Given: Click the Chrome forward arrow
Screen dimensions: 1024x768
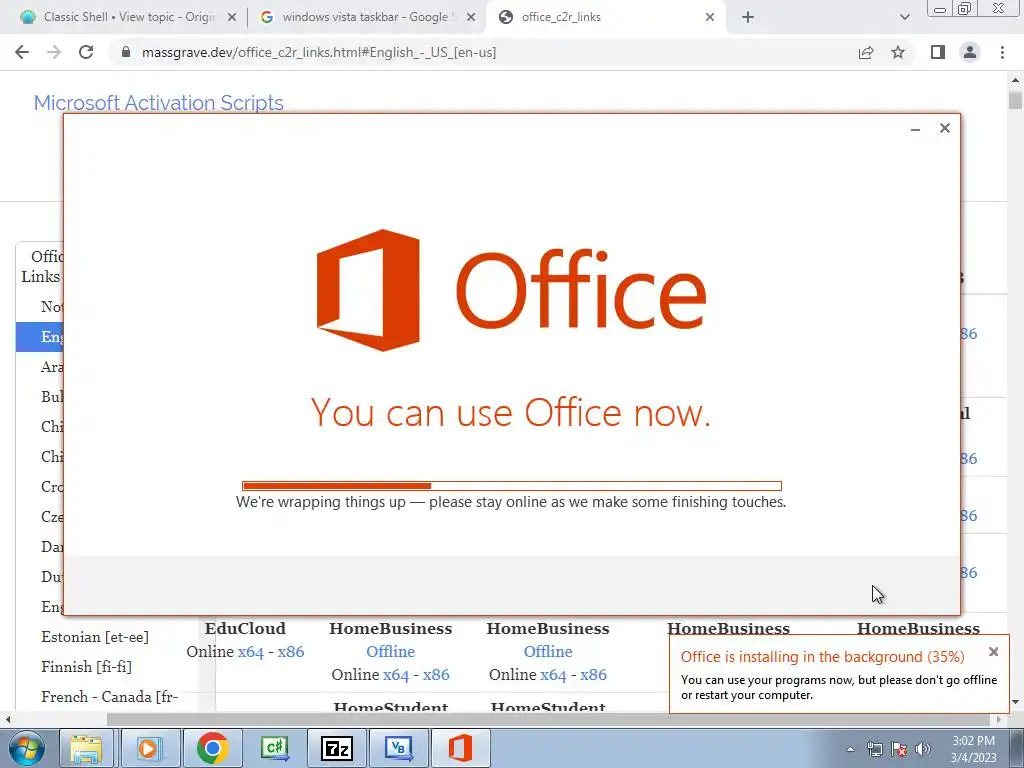Looking at the screenshot, I should click(x=54, y=52).
